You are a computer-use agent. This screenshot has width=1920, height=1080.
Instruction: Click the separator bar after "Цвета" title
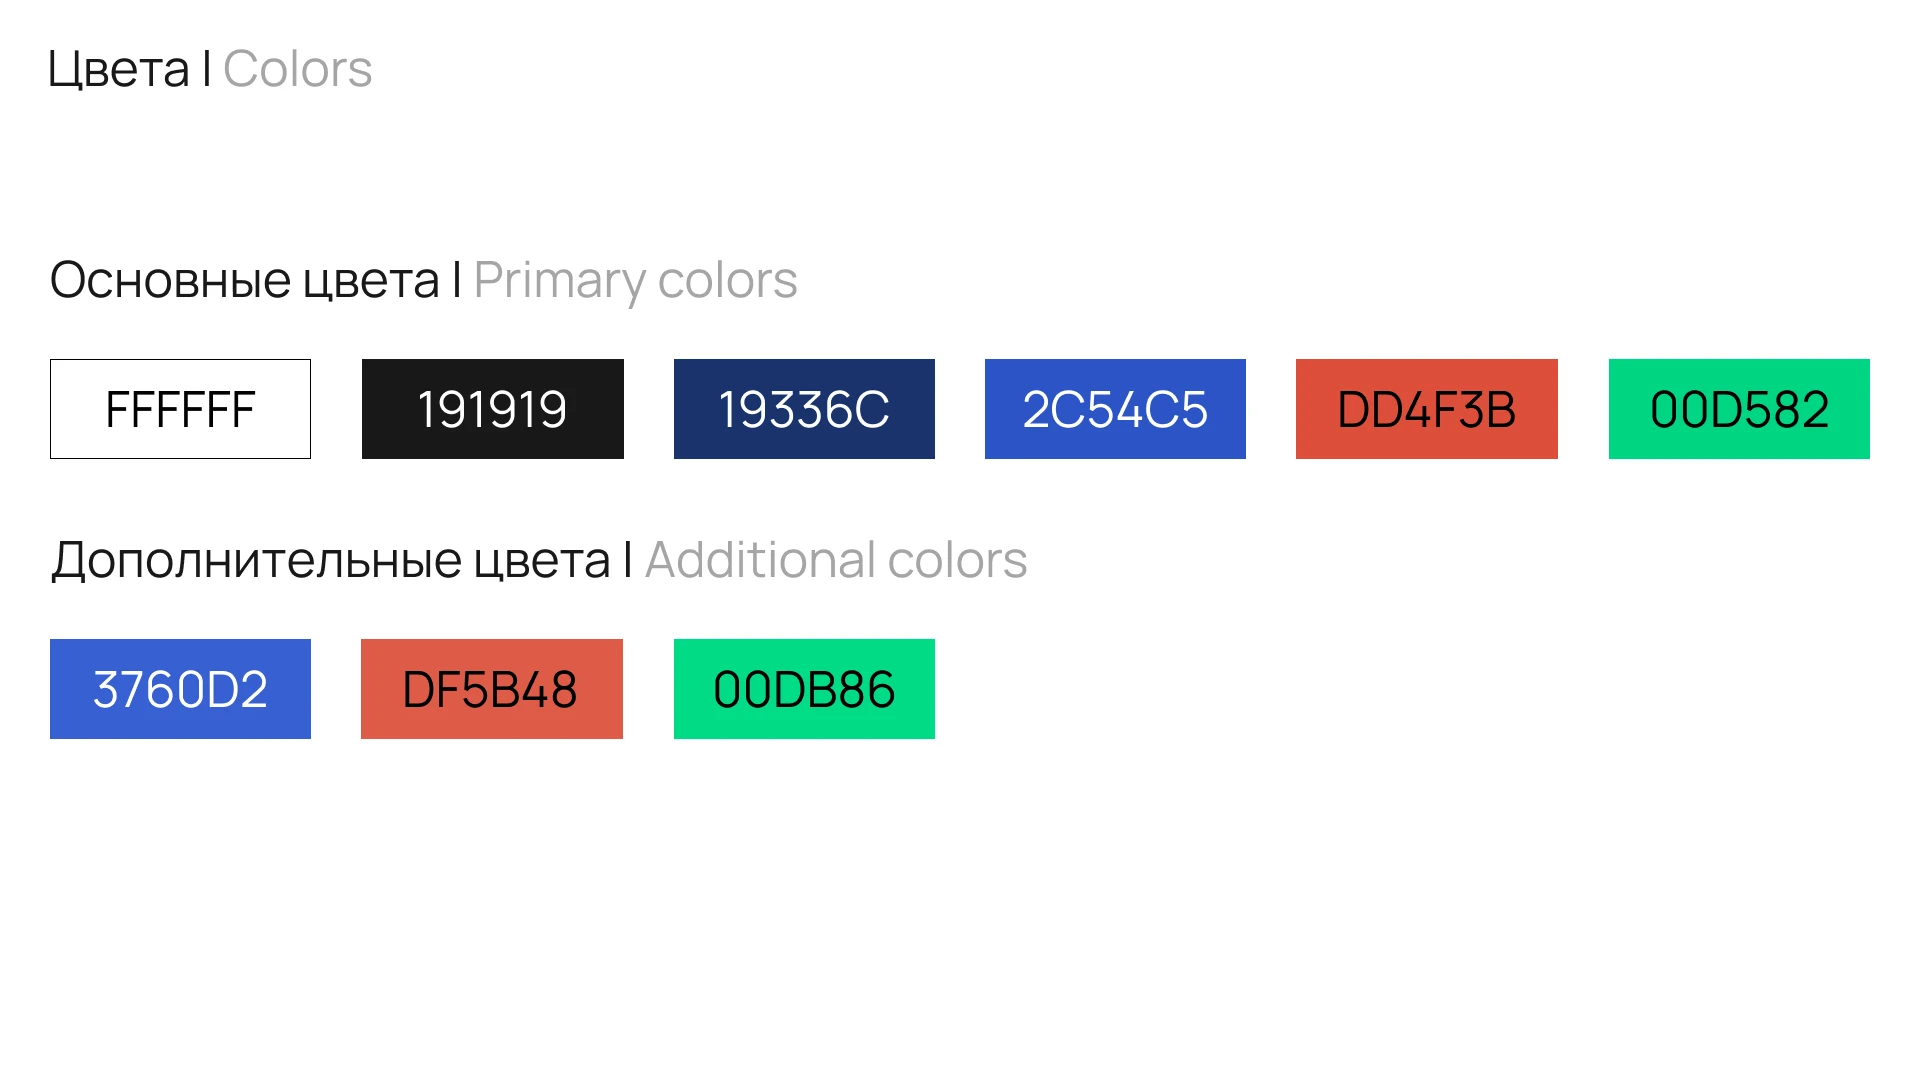206,69
